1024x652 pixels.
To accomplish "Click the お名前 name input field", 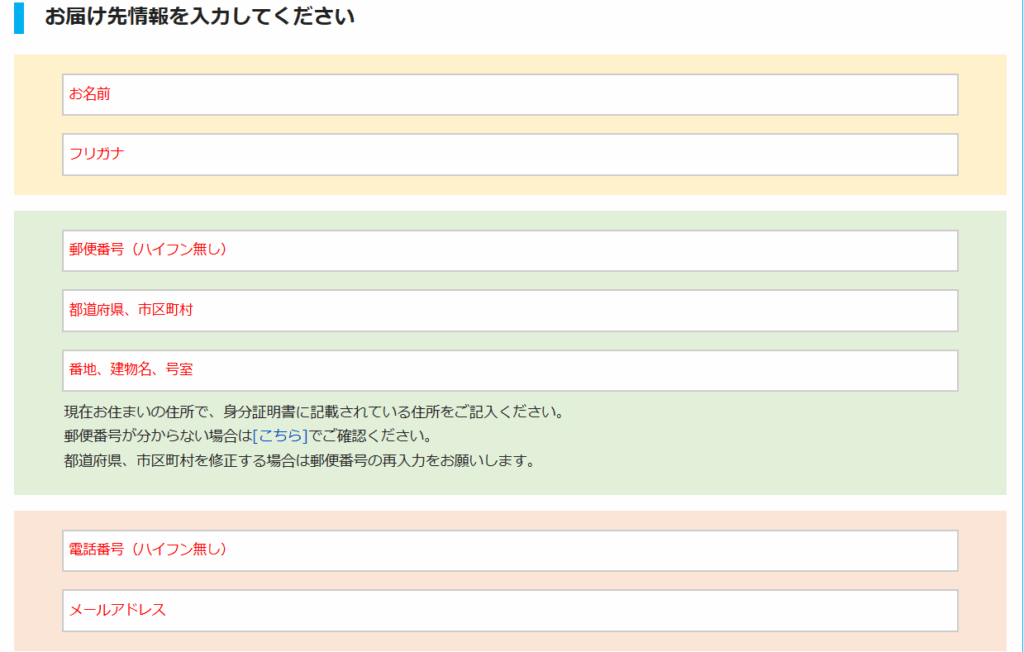I will [510, 95].
